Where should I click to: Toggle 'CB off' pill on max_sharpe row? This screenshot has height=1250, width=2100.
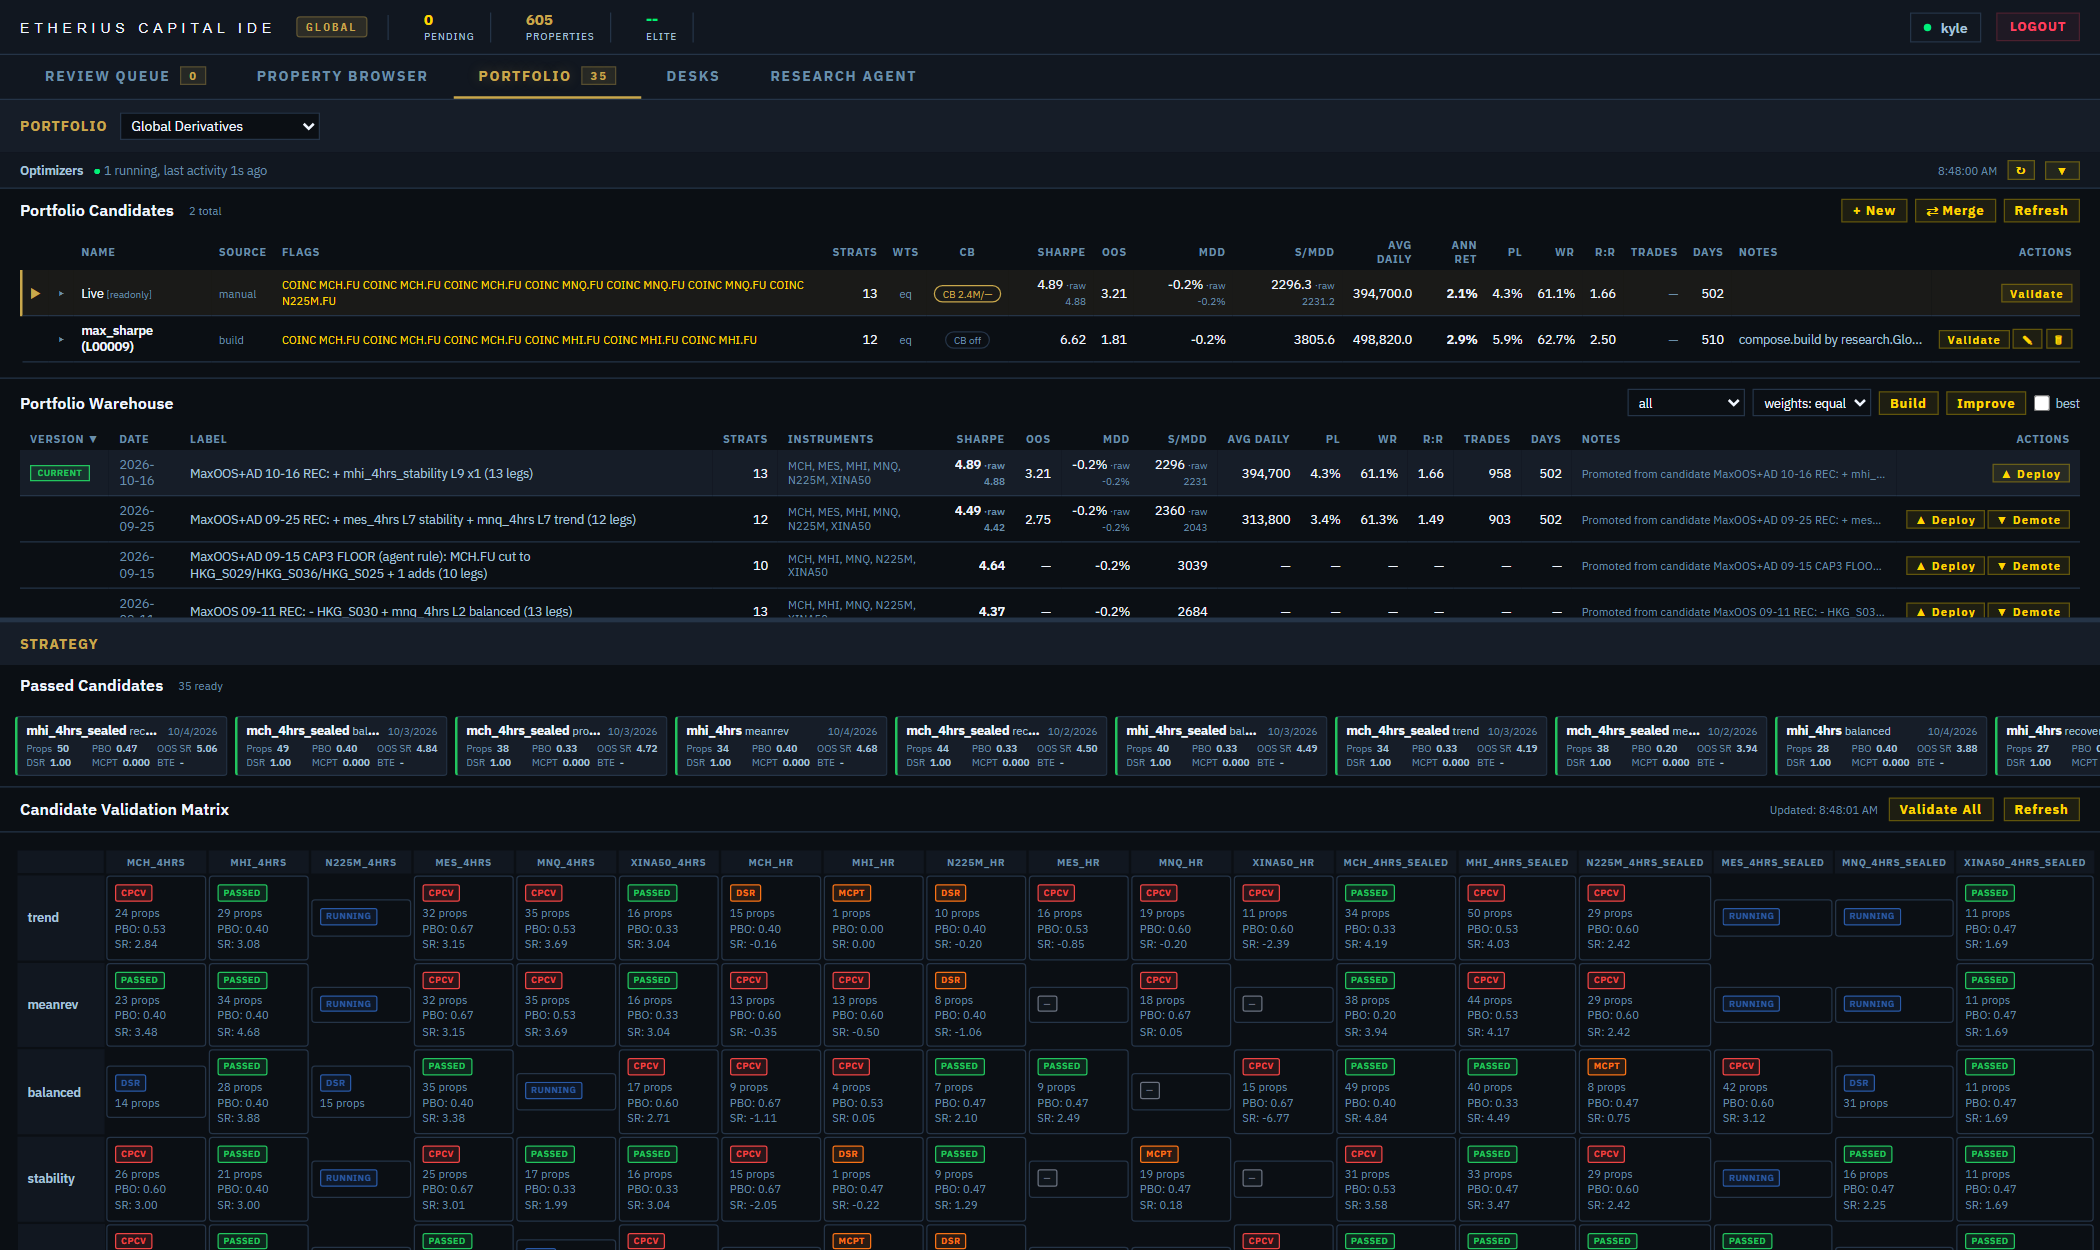967,340
